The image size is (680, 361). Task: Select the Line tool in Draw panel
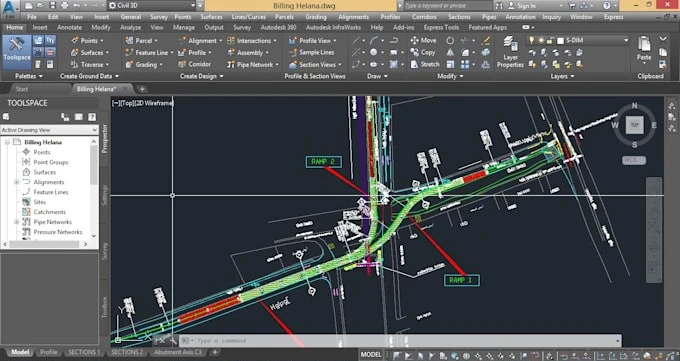pos(356,40)
